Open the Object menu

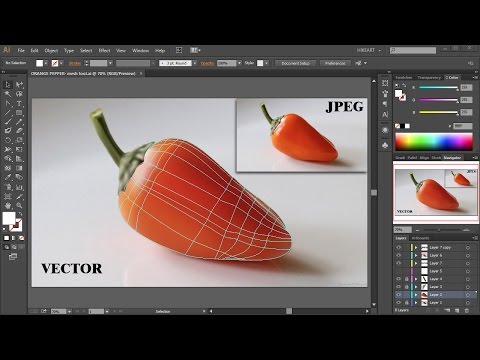pyautogui.click(x=51, y=50)
